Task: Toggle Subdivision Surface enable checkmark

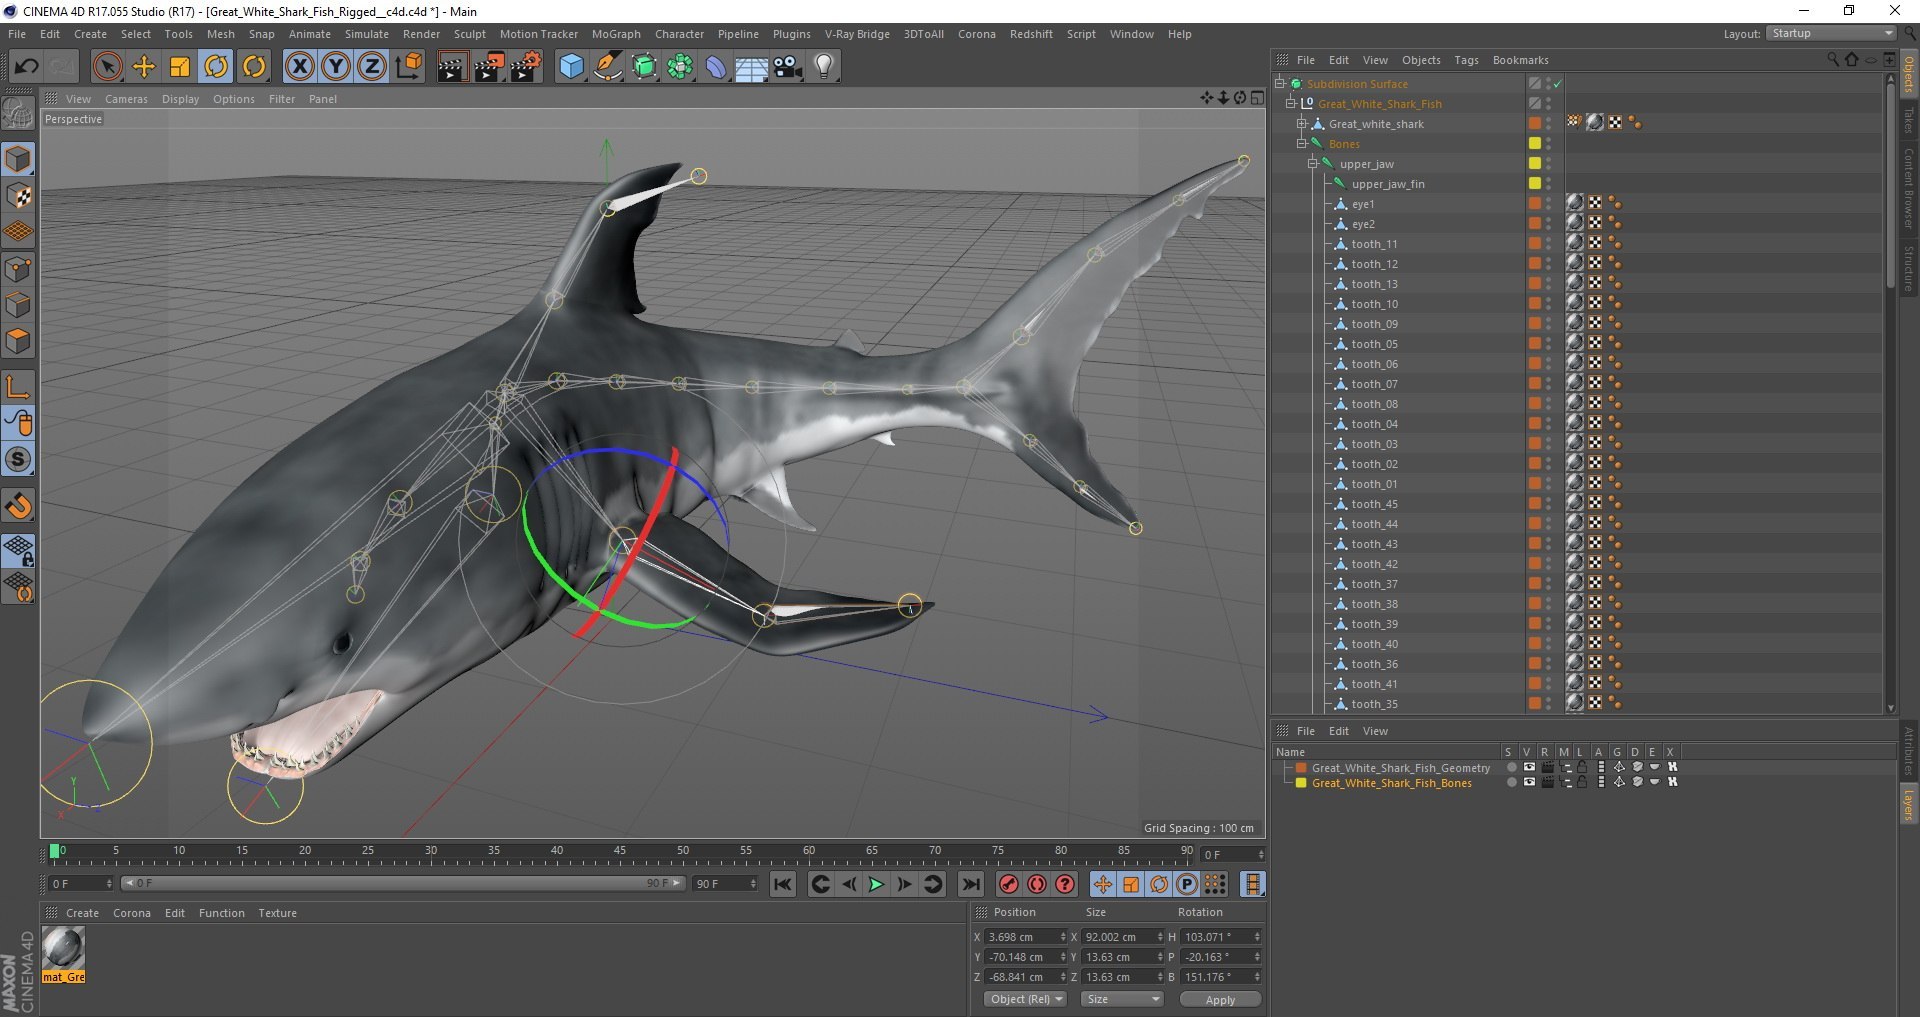Action: click(1557, 84)
